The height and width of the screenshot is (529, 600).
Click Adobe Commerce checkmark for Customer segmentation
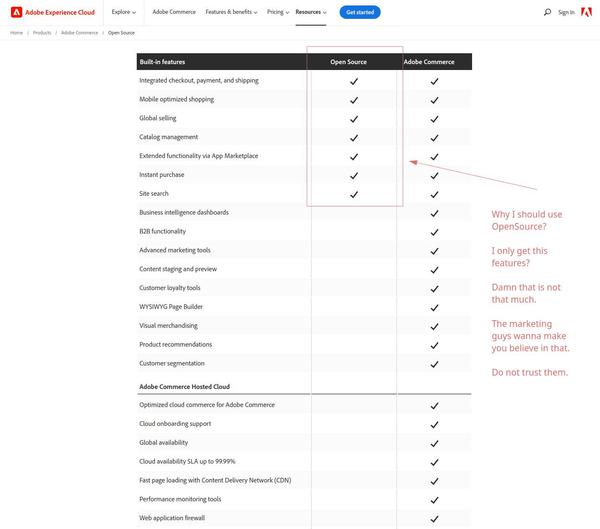tap(434, 364)
